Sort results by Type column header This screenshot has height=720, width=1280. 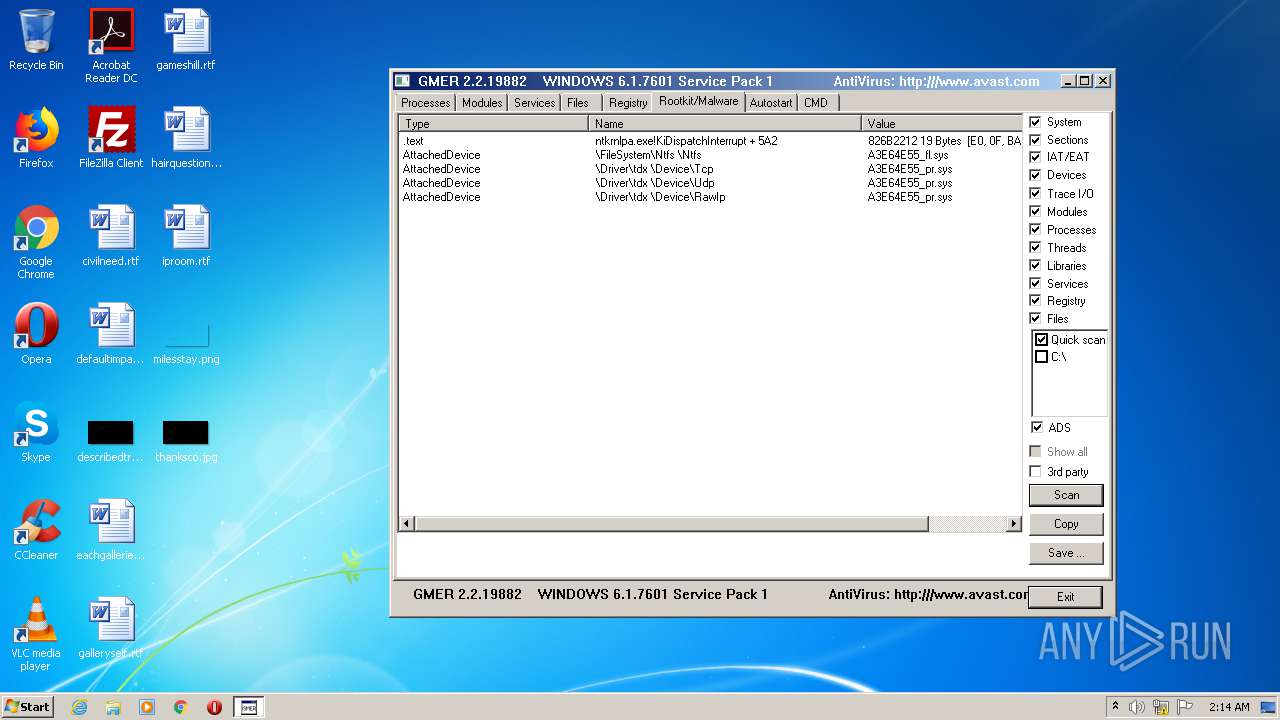(494, 124)
